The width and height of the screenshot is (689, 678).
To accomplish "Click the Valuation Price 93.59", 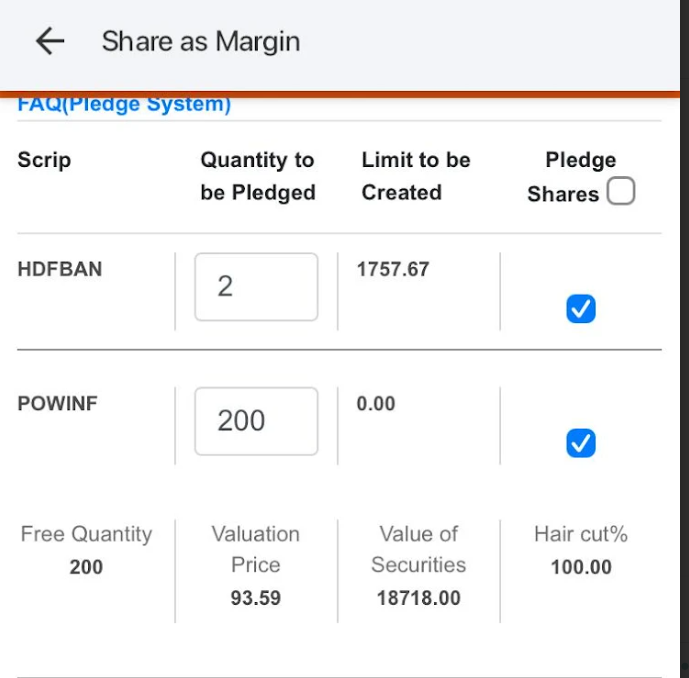I will pos(255,598).
